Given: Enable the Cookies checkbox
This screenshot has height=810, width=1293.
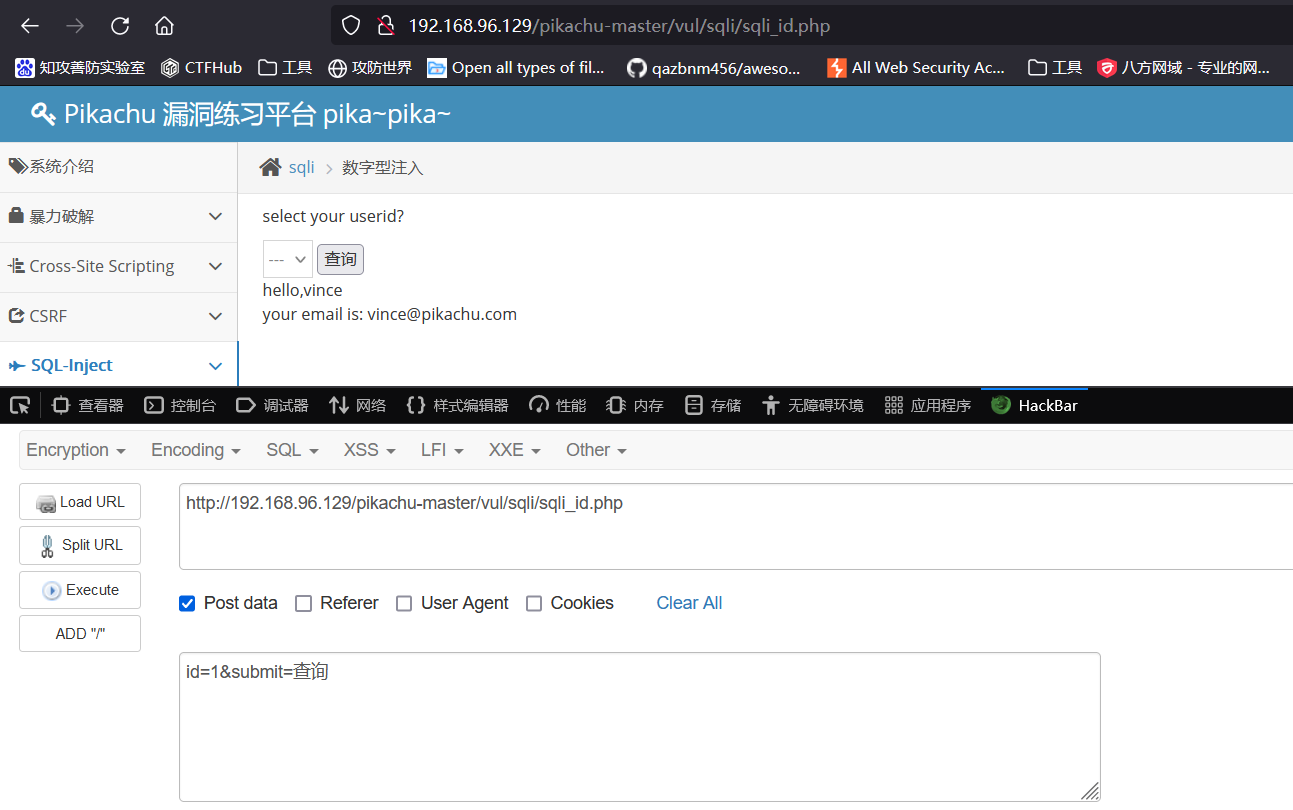Looking at the screenshot, I should point(534,603).
